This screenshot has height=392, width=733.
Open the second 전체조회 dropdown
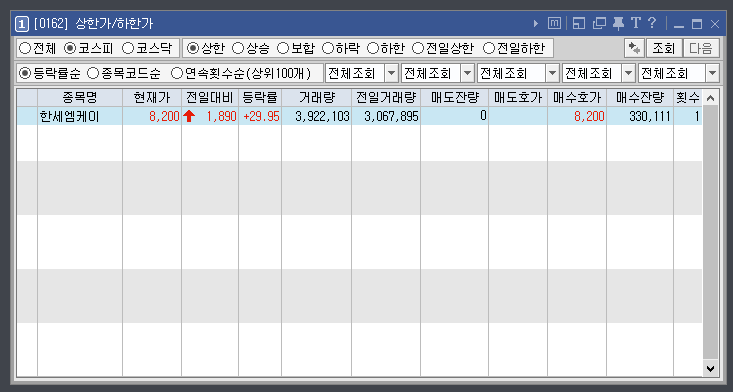pos(438,73)
